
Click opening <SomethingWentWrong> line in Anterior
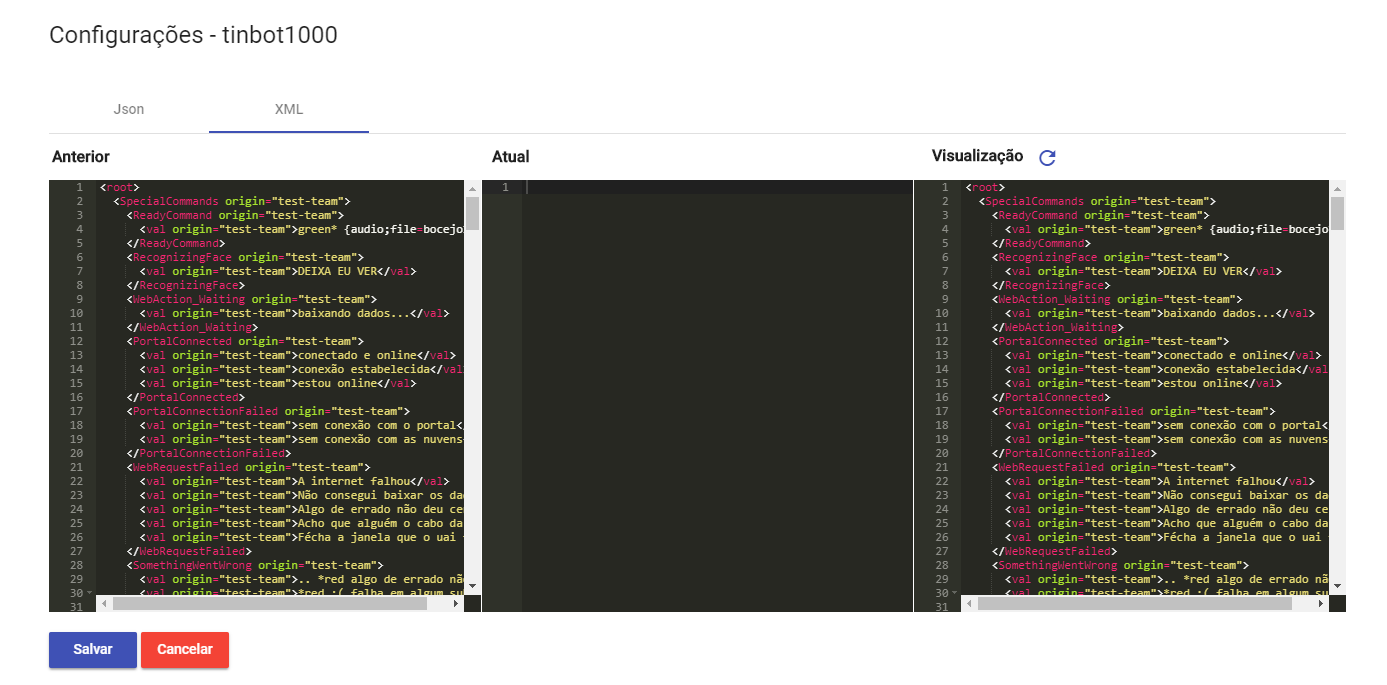click(x=254, y=565)
